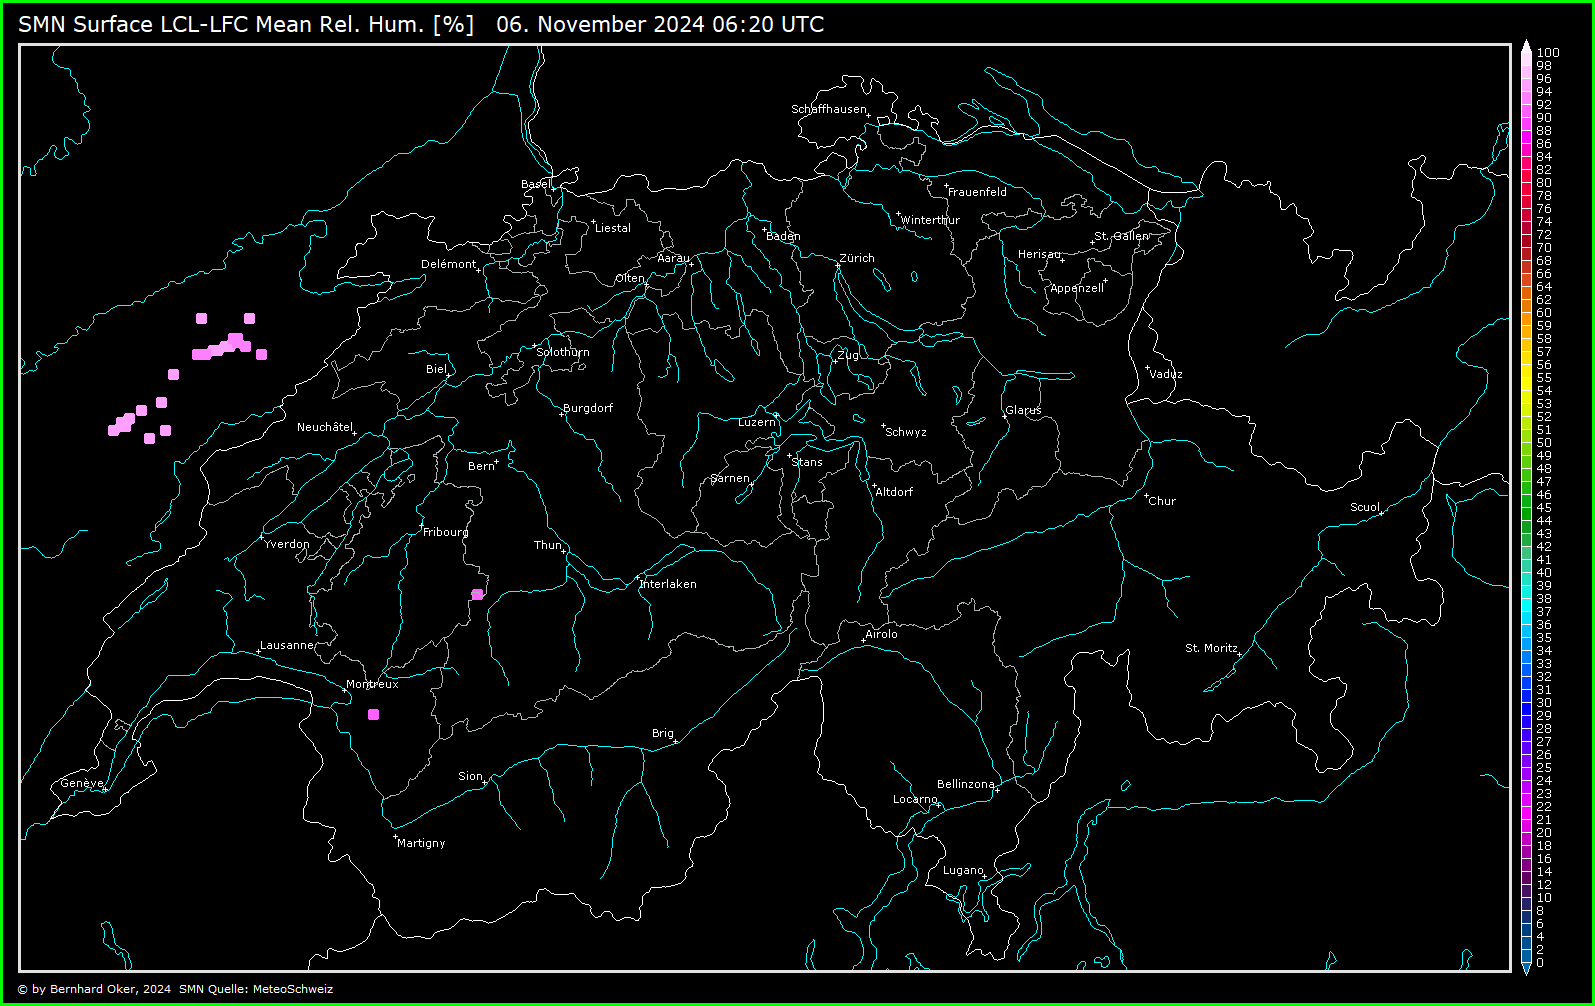Select the Thun city label
This screenshot has width=1595, height=1006.
point(548,545)
